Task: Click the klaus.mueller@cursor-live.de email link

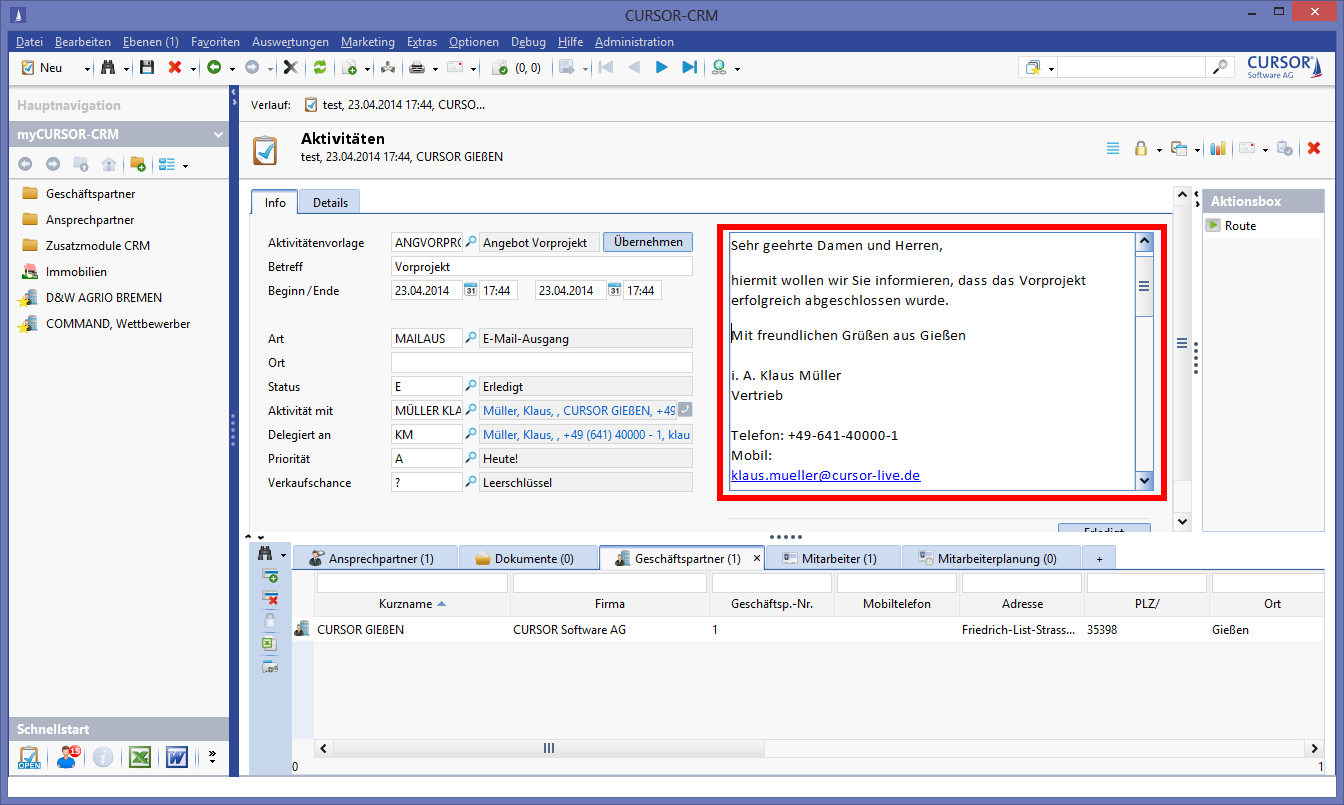Action: tap(825, 476)
